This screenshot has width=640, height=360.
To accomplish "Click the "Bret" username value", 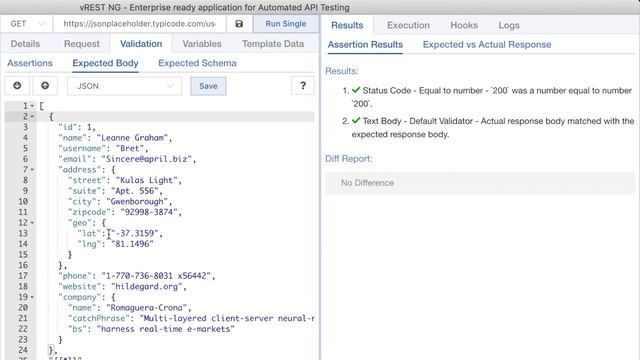I will (130, 149).
